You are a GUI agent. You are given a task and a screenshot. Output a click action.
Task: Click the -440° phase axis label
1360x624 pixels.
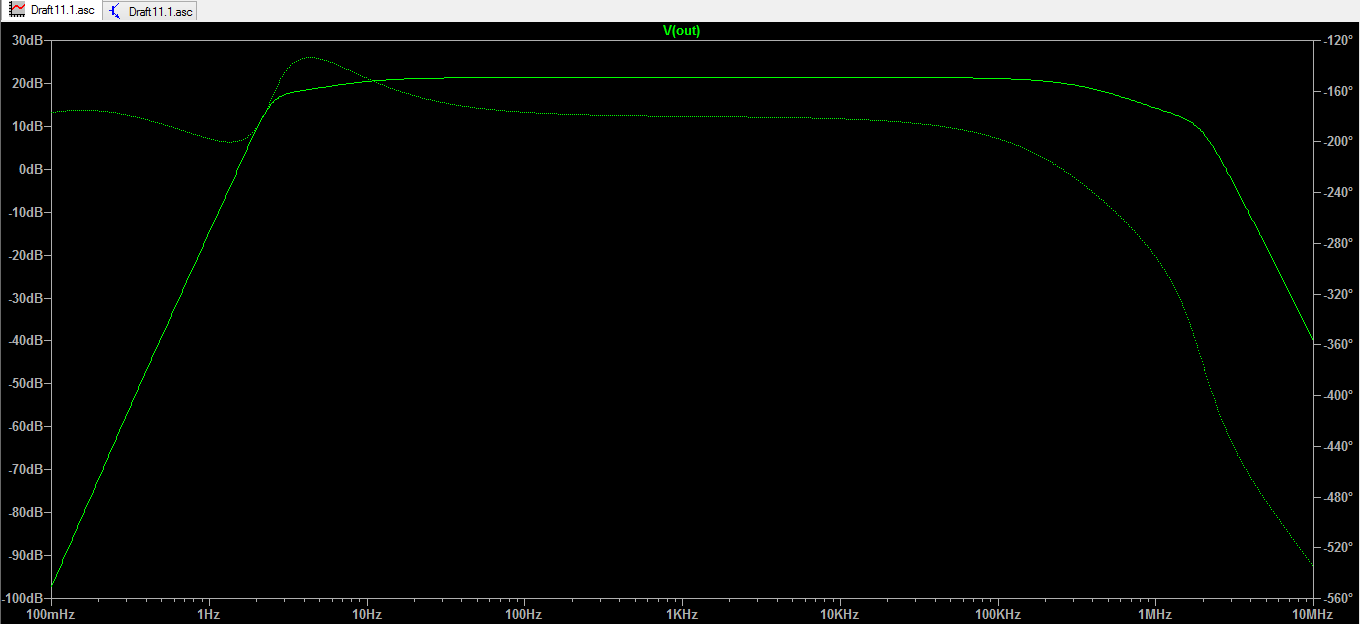(1337, 447)
